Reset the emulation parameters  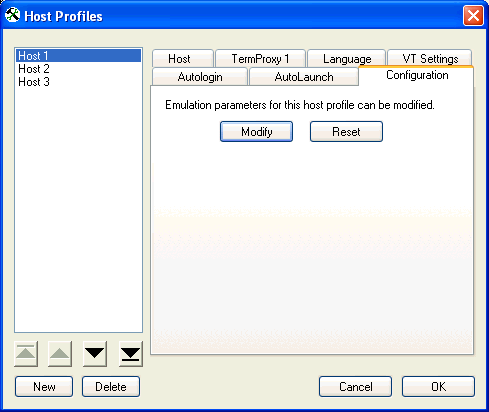(x=346, y=132)
